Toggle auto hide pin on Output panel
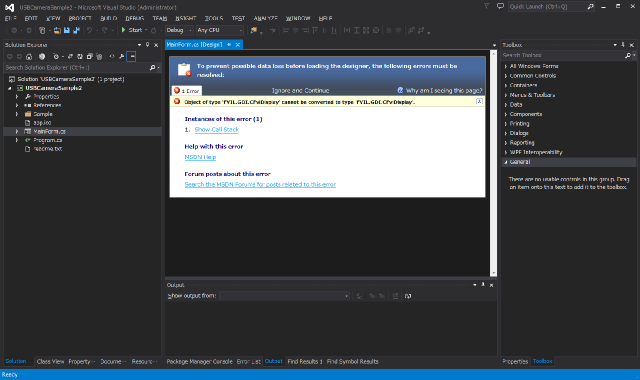This screenshot has height=380, width=640. click(x=483, y=285)
